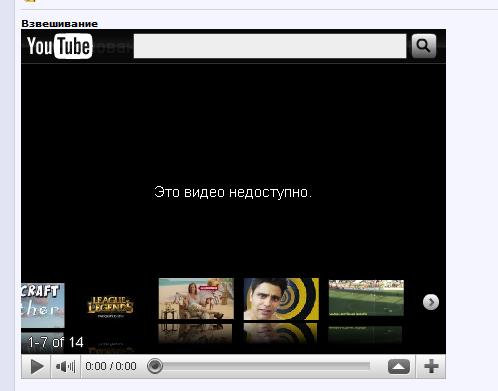Click the YouTube logo
The width and height of the screenshot is (498, 391).
60,46
